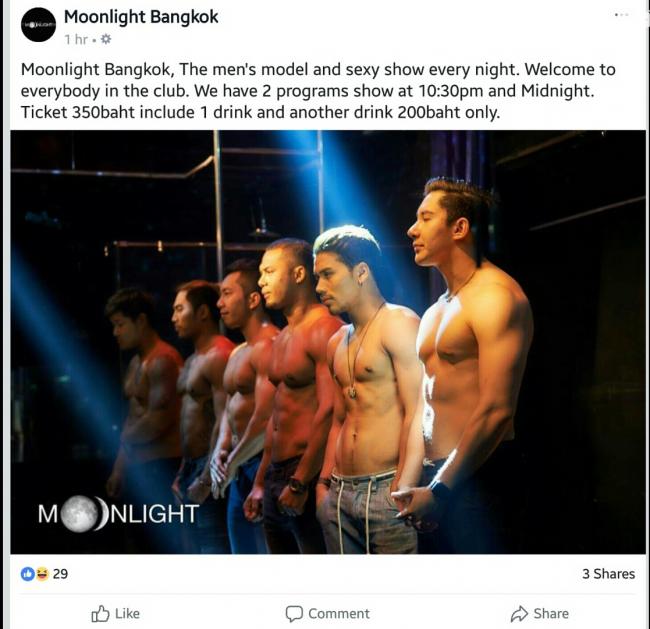Open the 1 hr timestamp link
Screen dimensions: 650x629
(x=76, y=39)
